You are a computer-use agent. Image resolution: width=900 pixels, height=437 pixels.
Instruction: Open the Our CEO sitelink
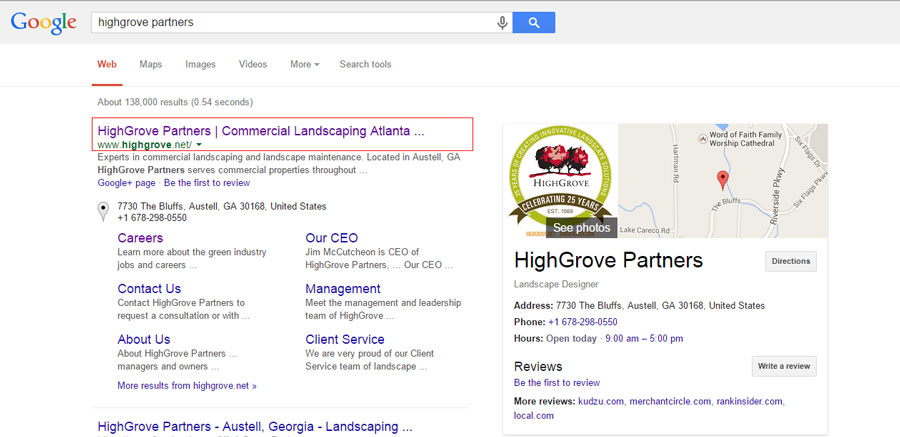pos(331,238)
